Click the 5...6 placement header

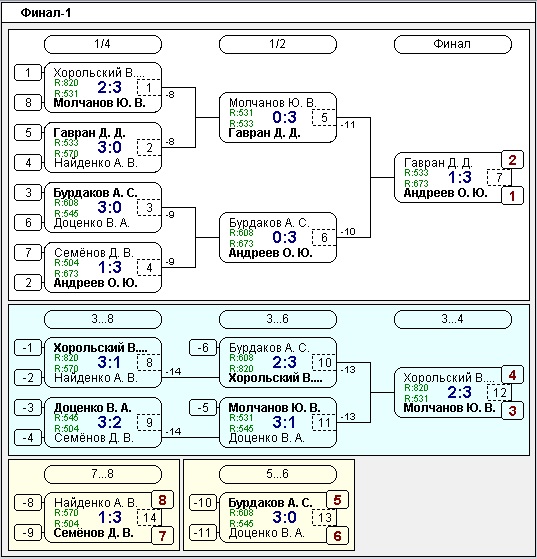[x=278, y=474]
